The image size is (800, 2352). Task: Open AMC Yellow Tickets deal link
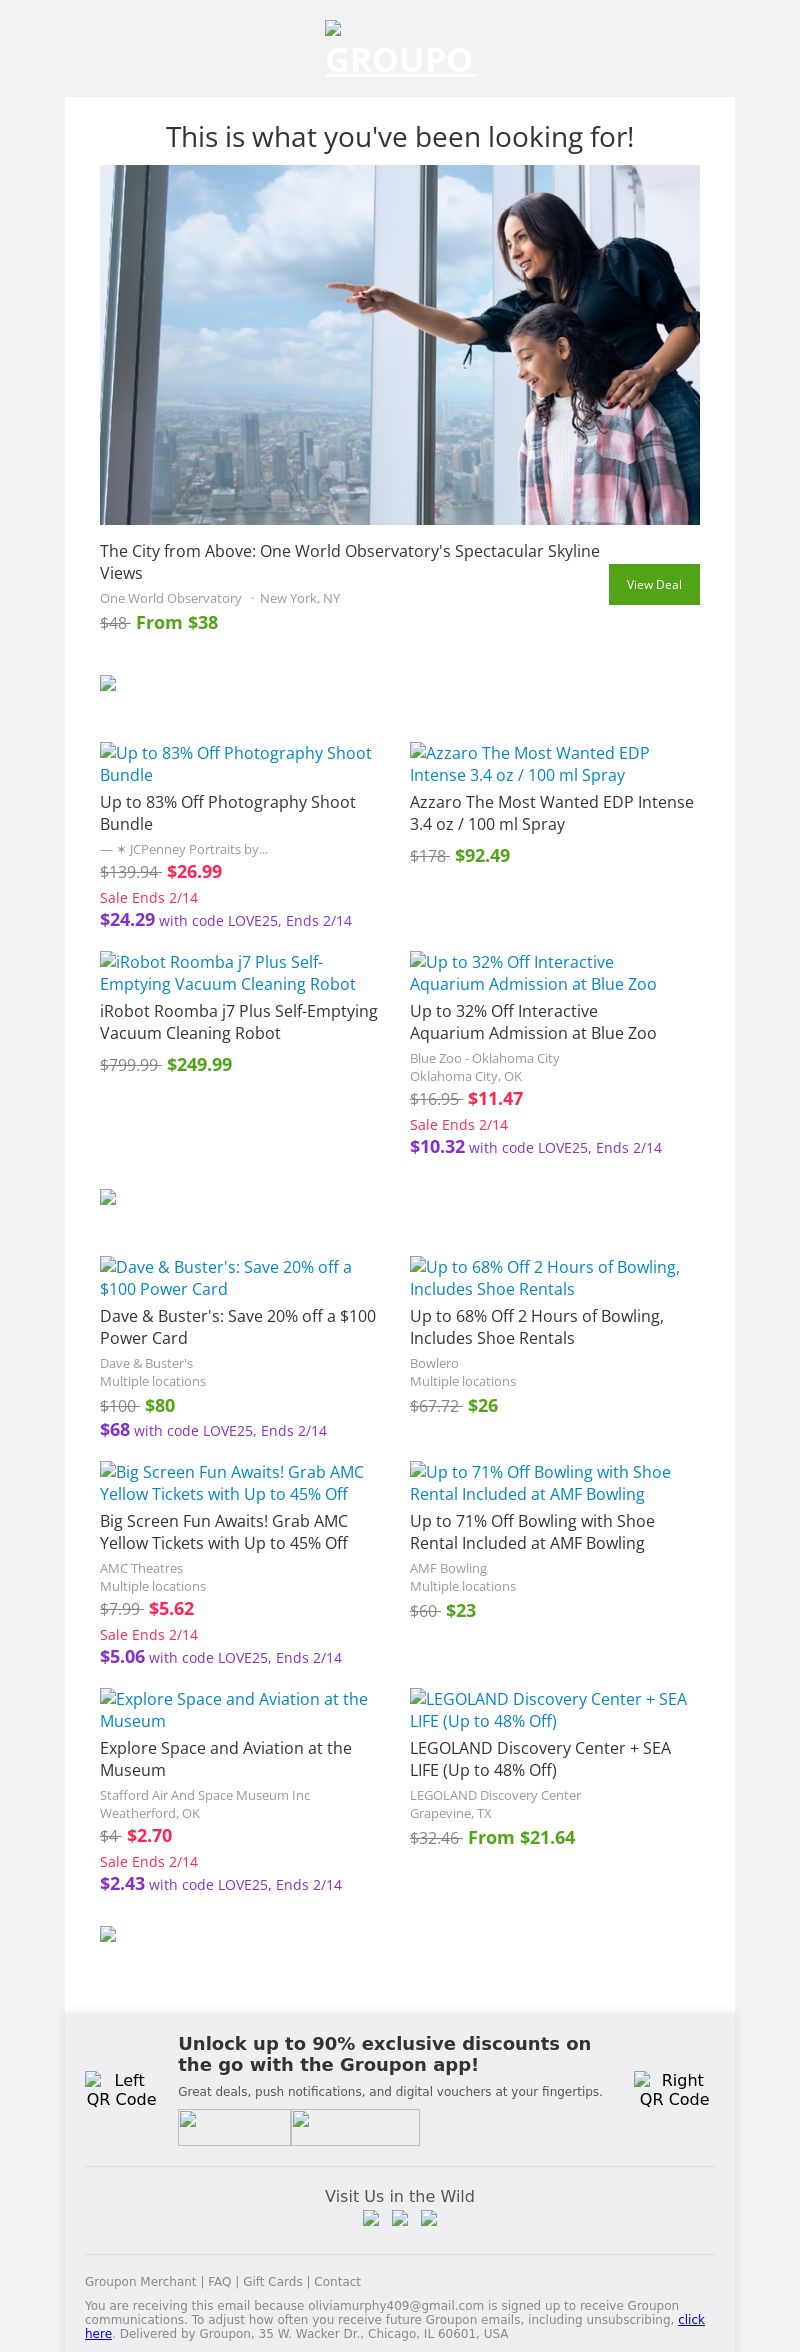coord(231,1483)
